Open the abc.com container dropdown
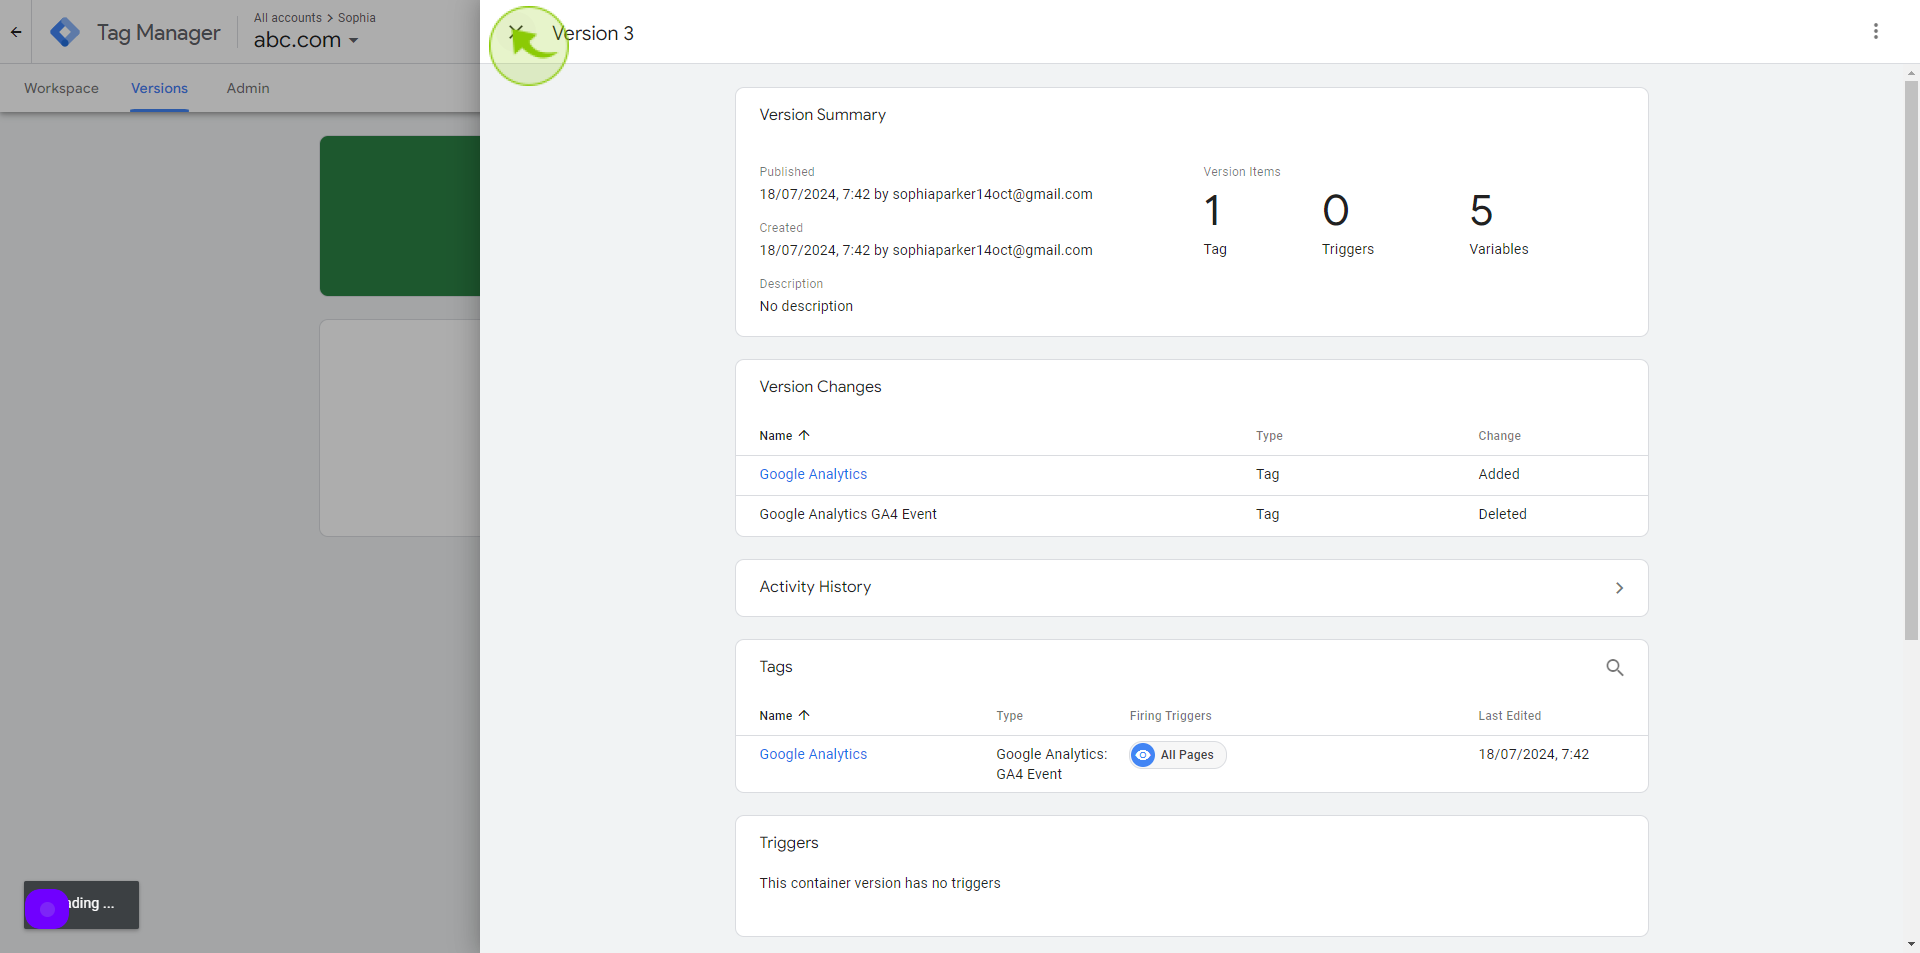This screenshot has height=953, width=1920. pos(306,40)
